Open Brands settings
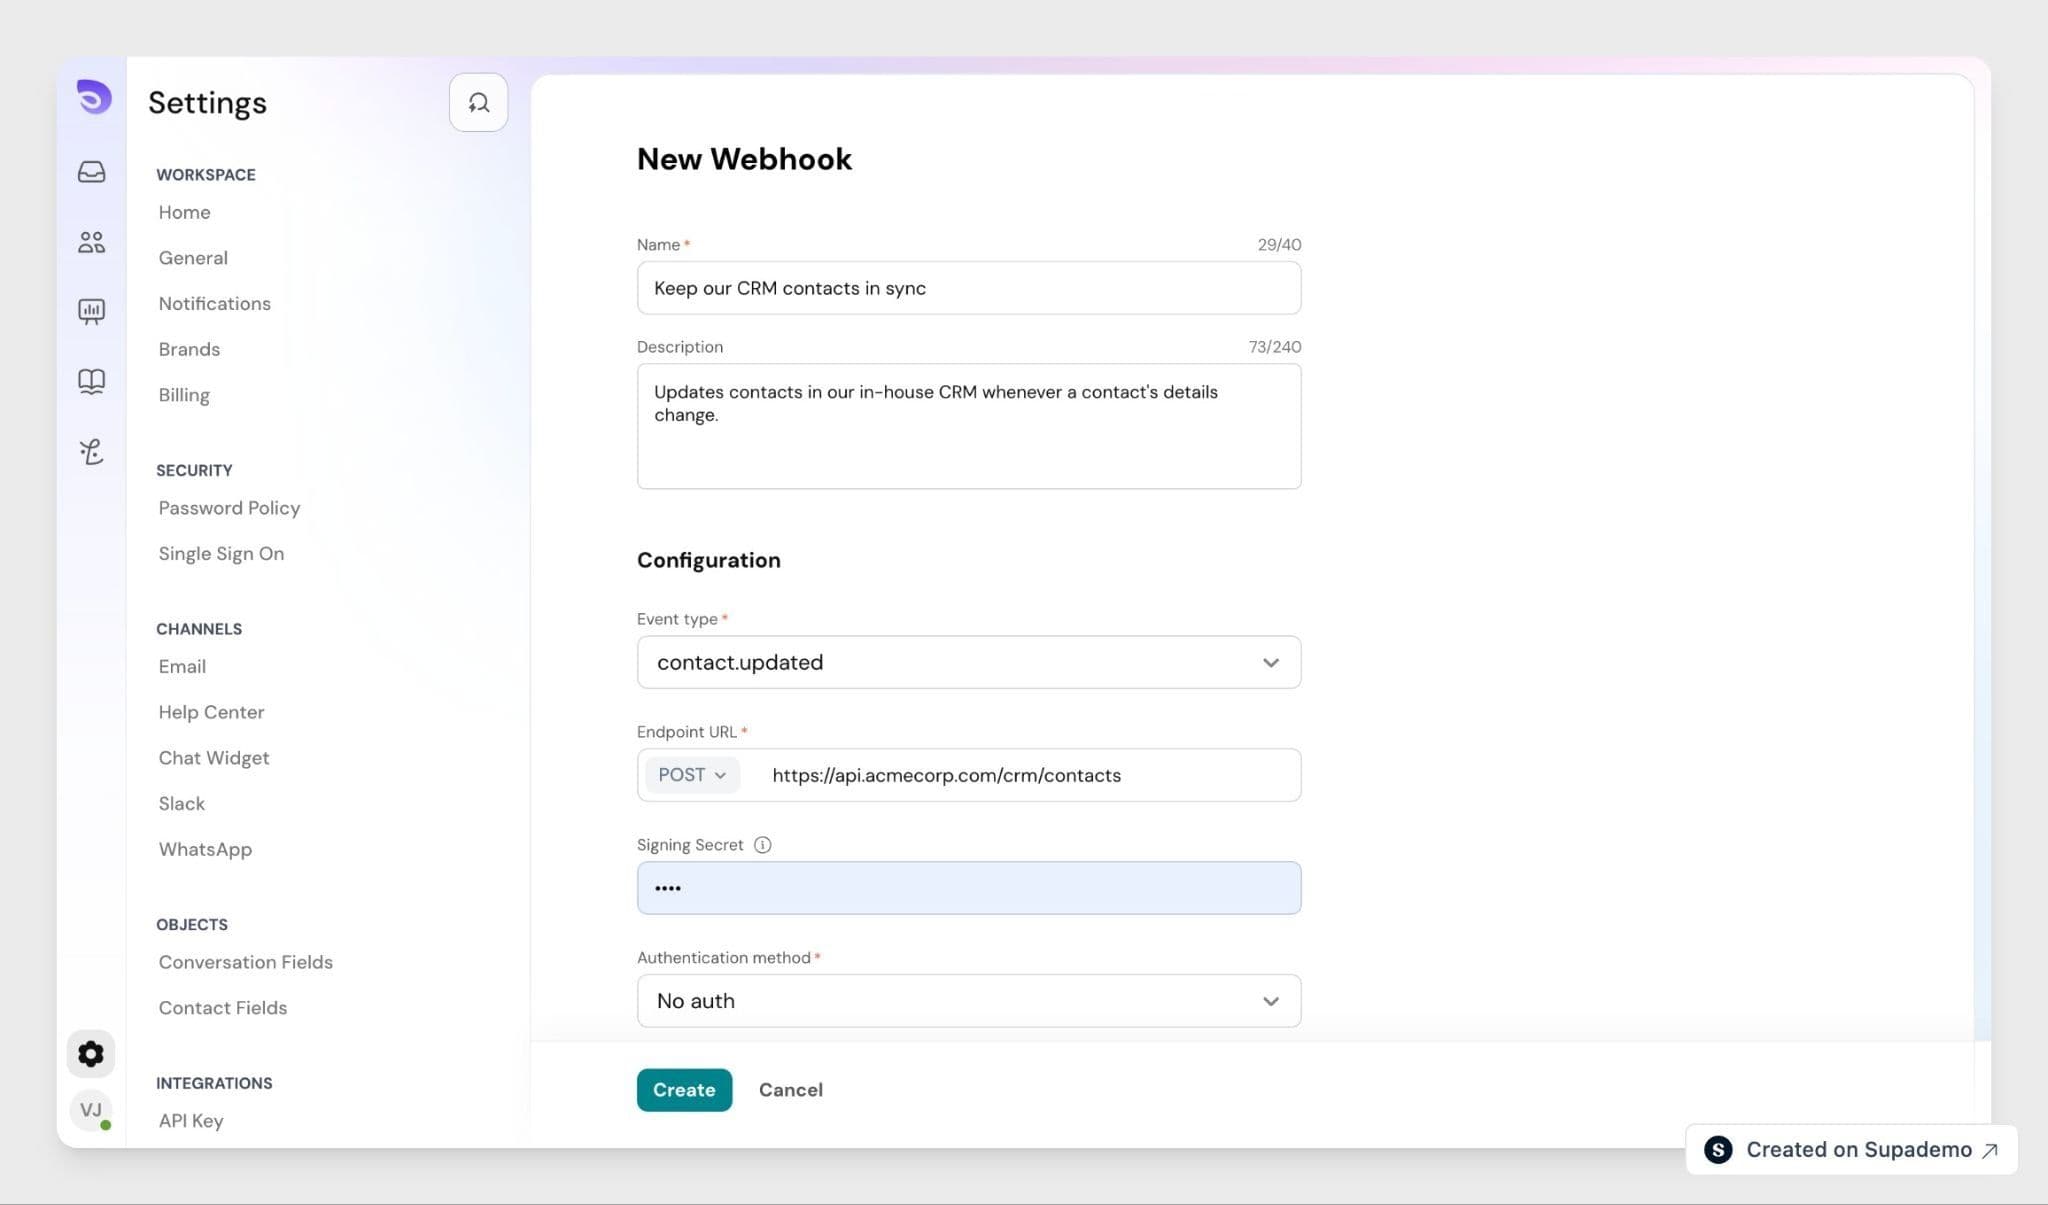 pos(189,350)
